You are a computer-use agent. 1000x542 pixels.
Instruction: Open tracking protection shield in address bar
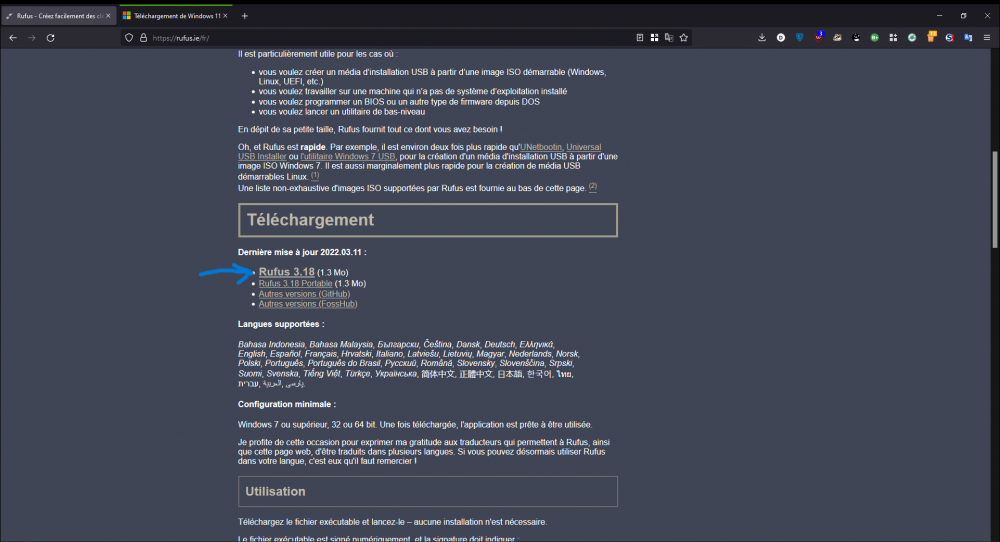[x=129, y=38]
